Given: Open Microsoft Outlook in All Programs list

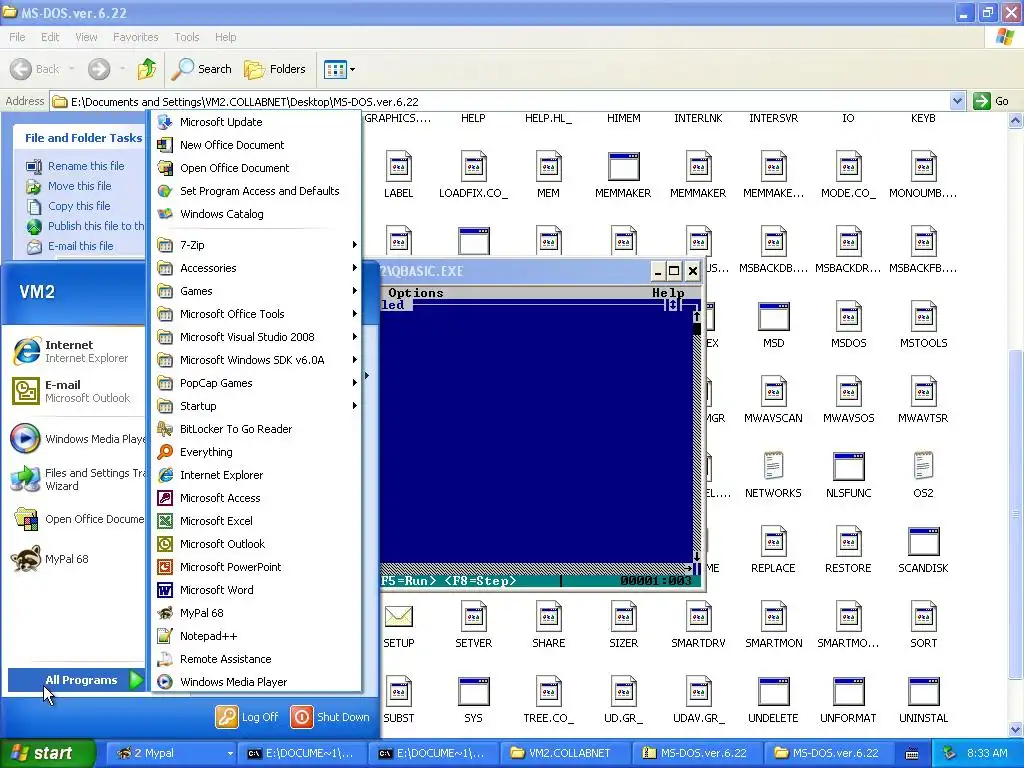Looking at the screenshot, I should click(x=256, y=544).
